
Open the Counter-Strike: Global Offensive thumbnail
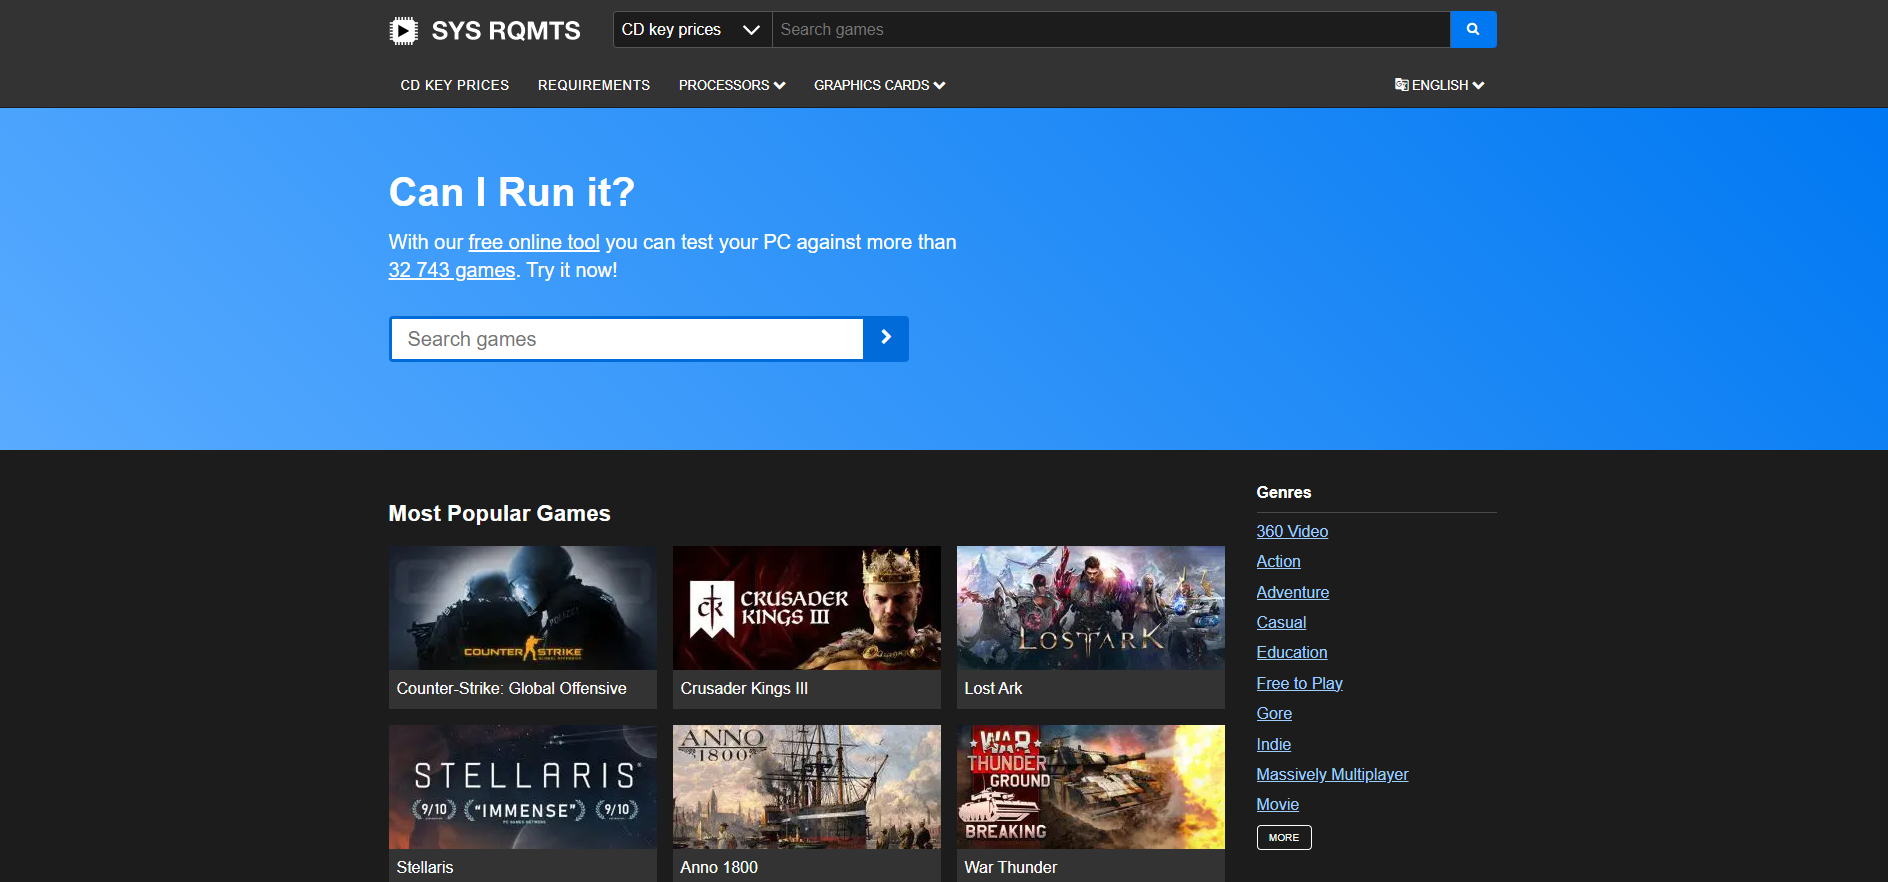[x=523, y=608]
